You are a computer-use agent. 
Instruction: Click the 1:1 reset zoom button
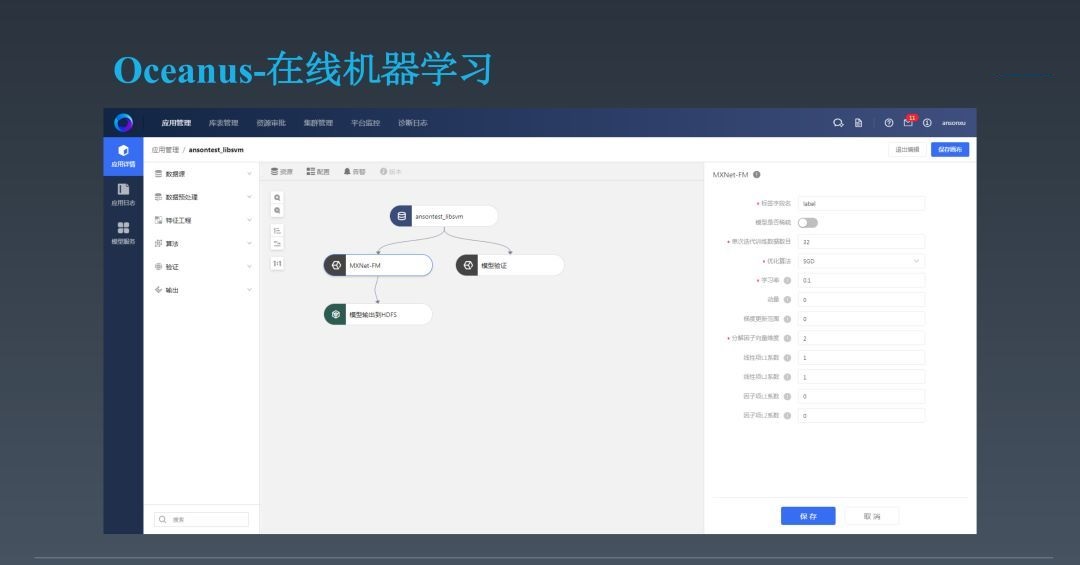click(x=277, y=263)
